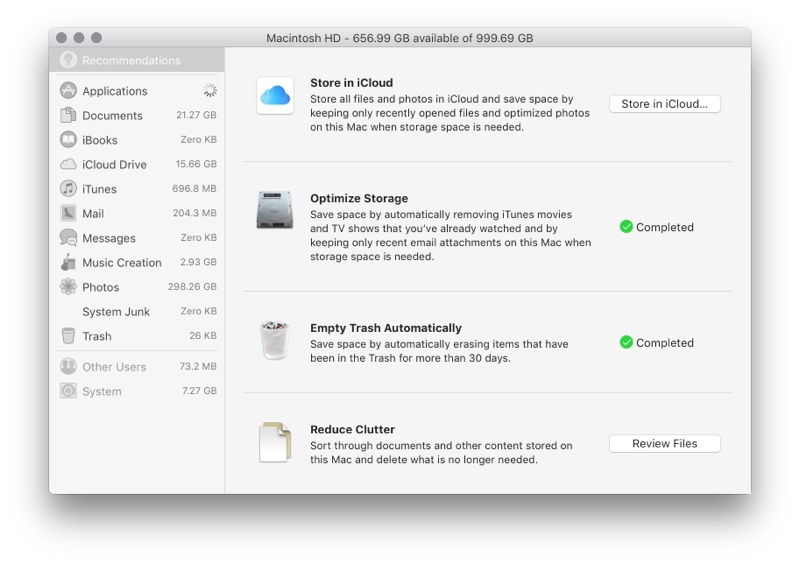The height and width of the screenshot is (564, 800).
Task: Open the iCloud Drive category
Action: coord(138,164)
